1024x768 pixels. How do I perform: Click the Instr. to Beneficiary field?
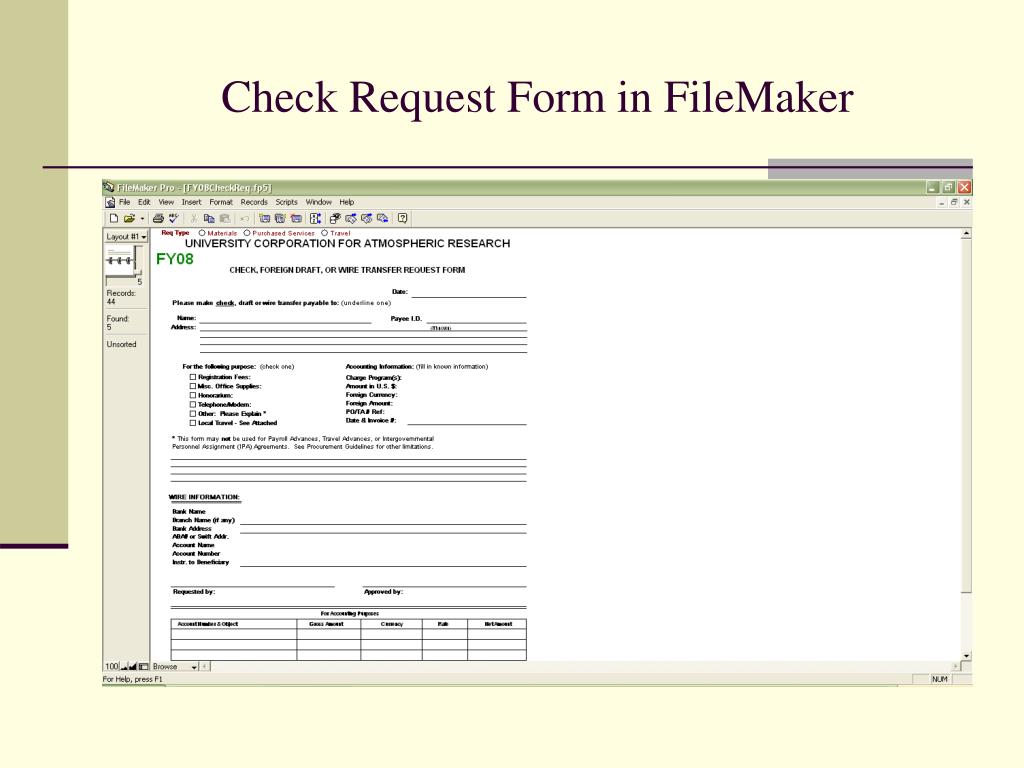point(383,562)
